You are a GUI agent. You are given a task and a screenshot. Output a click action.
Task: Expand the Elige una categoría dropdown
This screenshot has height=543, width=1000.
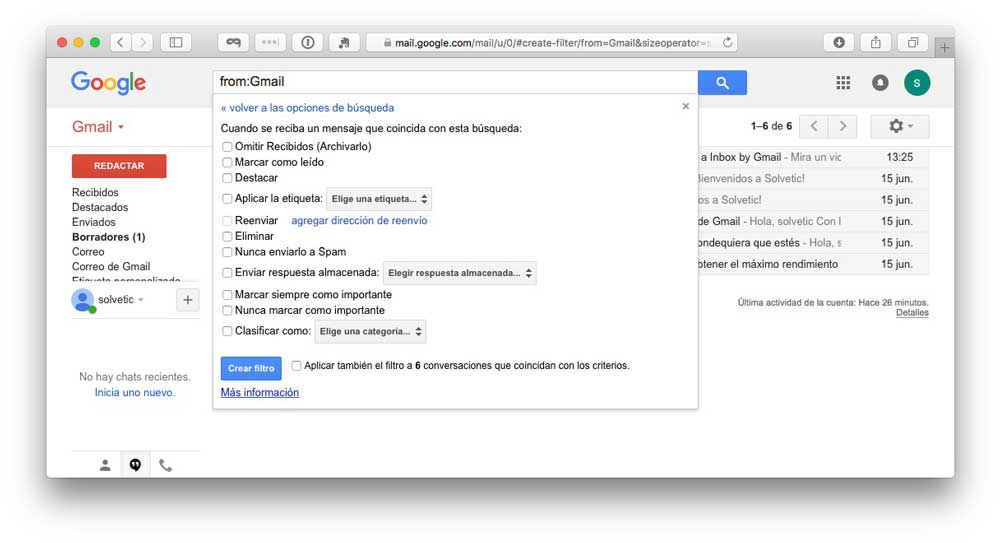pyautogui.click(x=371, y=331)
